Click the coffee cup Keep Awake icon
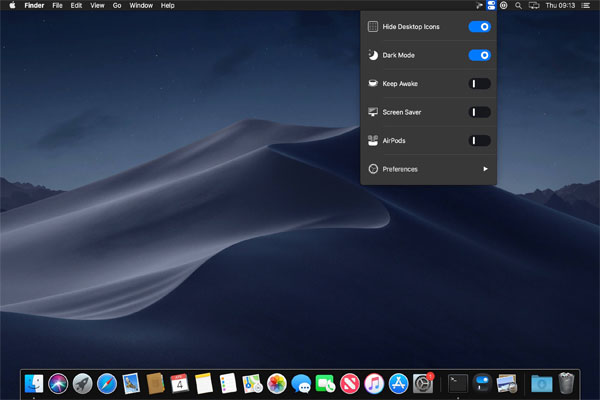The image size is (600, 400). [x=372, y=84]
